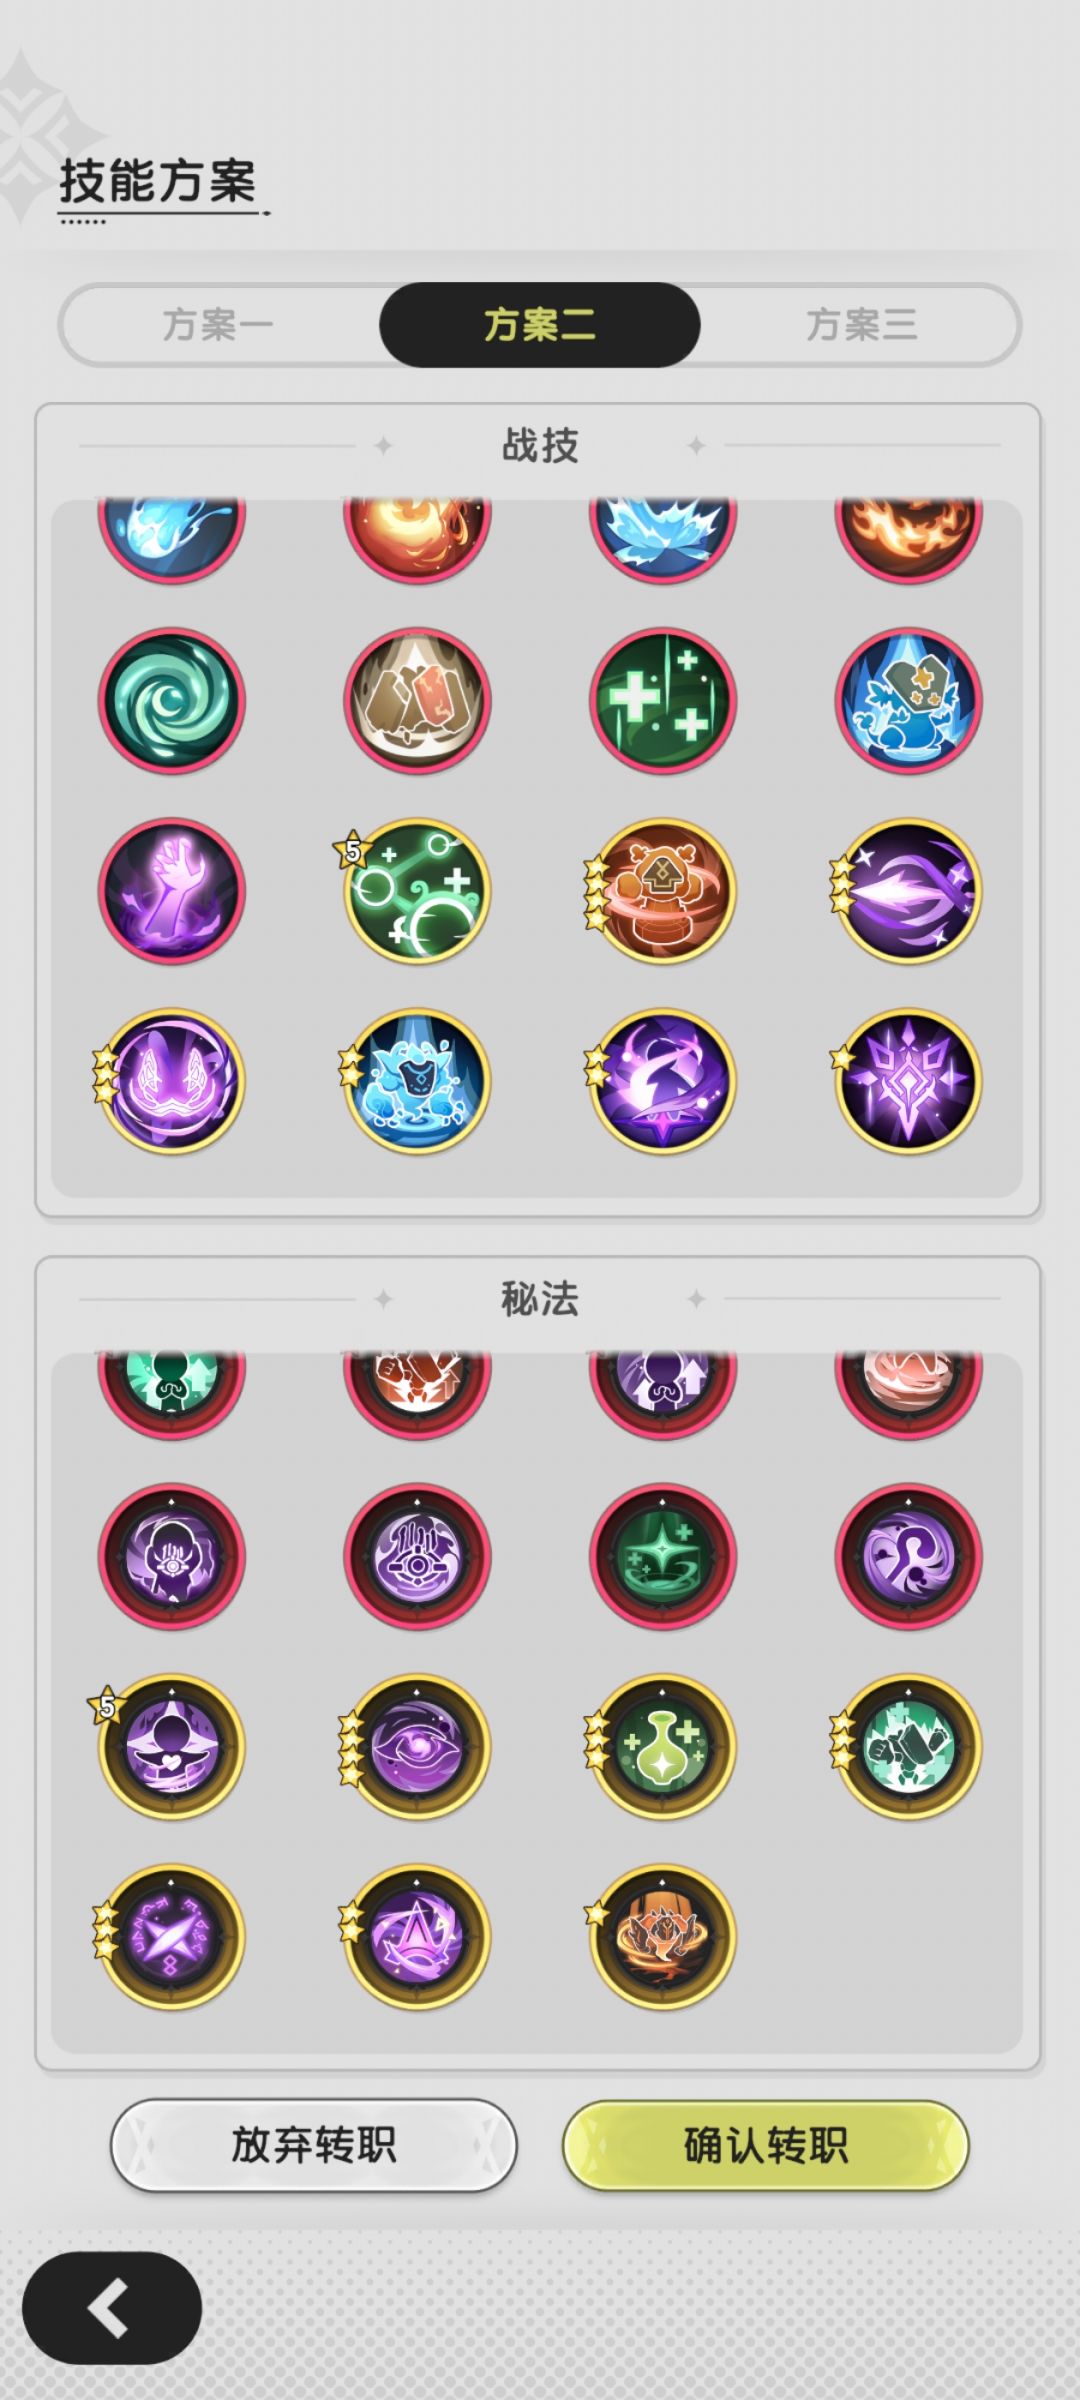
Task: Choose the green fist gauntlet secret art
Action: pos(908,1746)
